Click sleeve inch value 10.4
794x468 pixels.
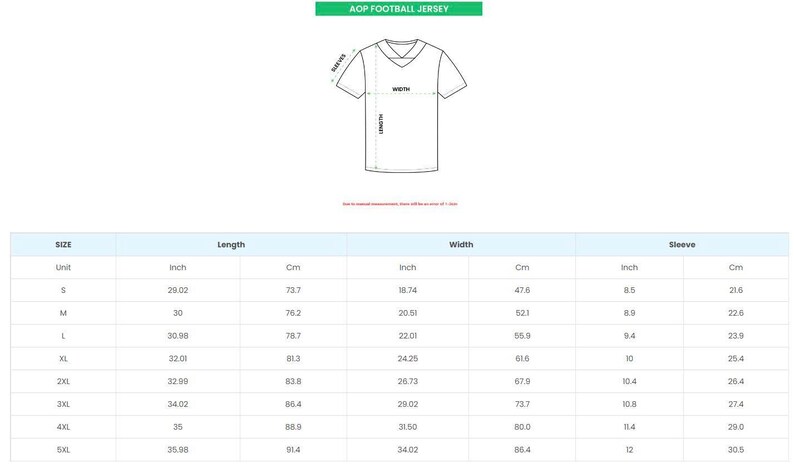click(x=629, y=381)
